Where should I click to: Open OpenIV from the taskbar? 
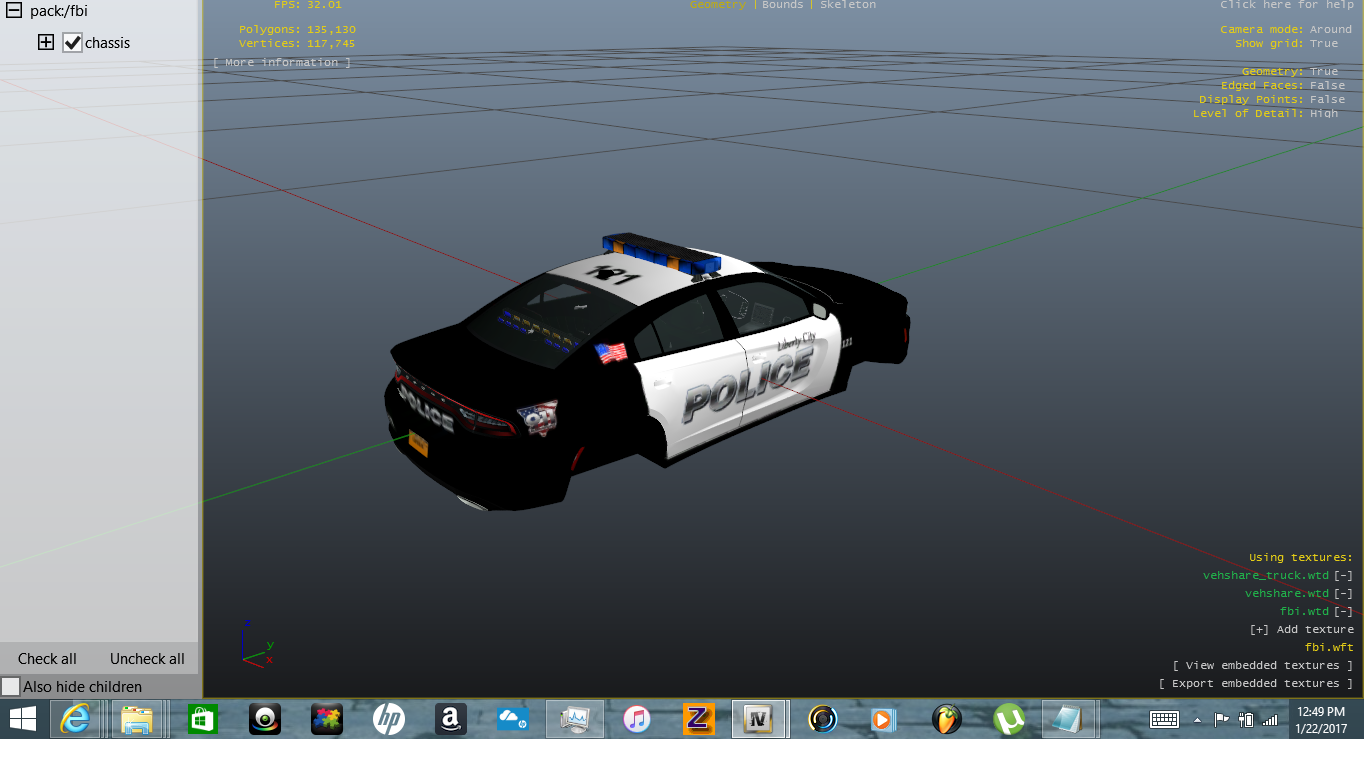click(x=760, y=719)
